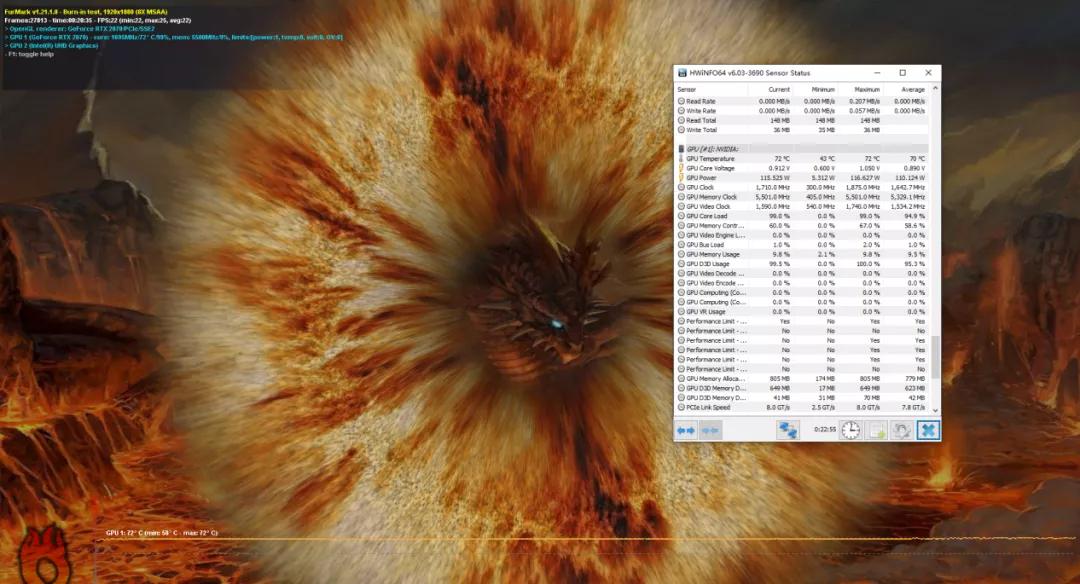
Task: Click the collapse columns greyed arrows button
Action: point(711,430)
